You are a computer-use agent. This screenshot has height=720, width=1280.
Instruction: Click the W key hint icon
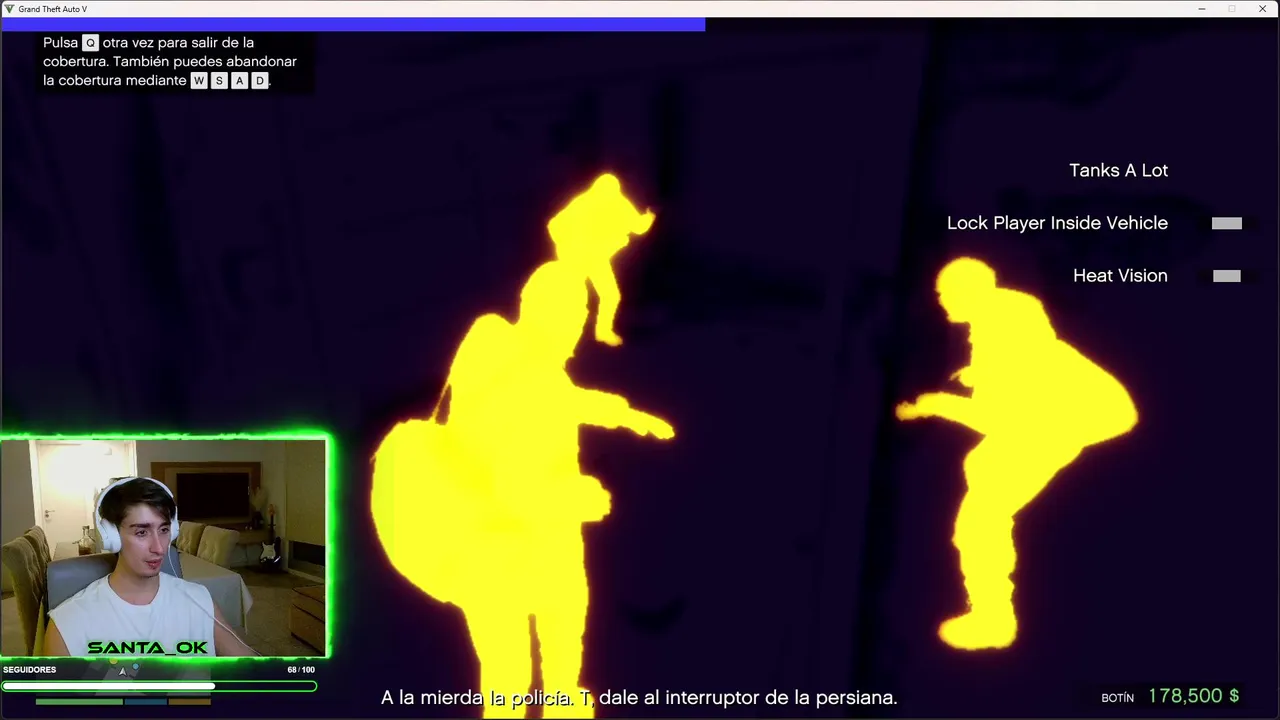click(x=199, y=81)
